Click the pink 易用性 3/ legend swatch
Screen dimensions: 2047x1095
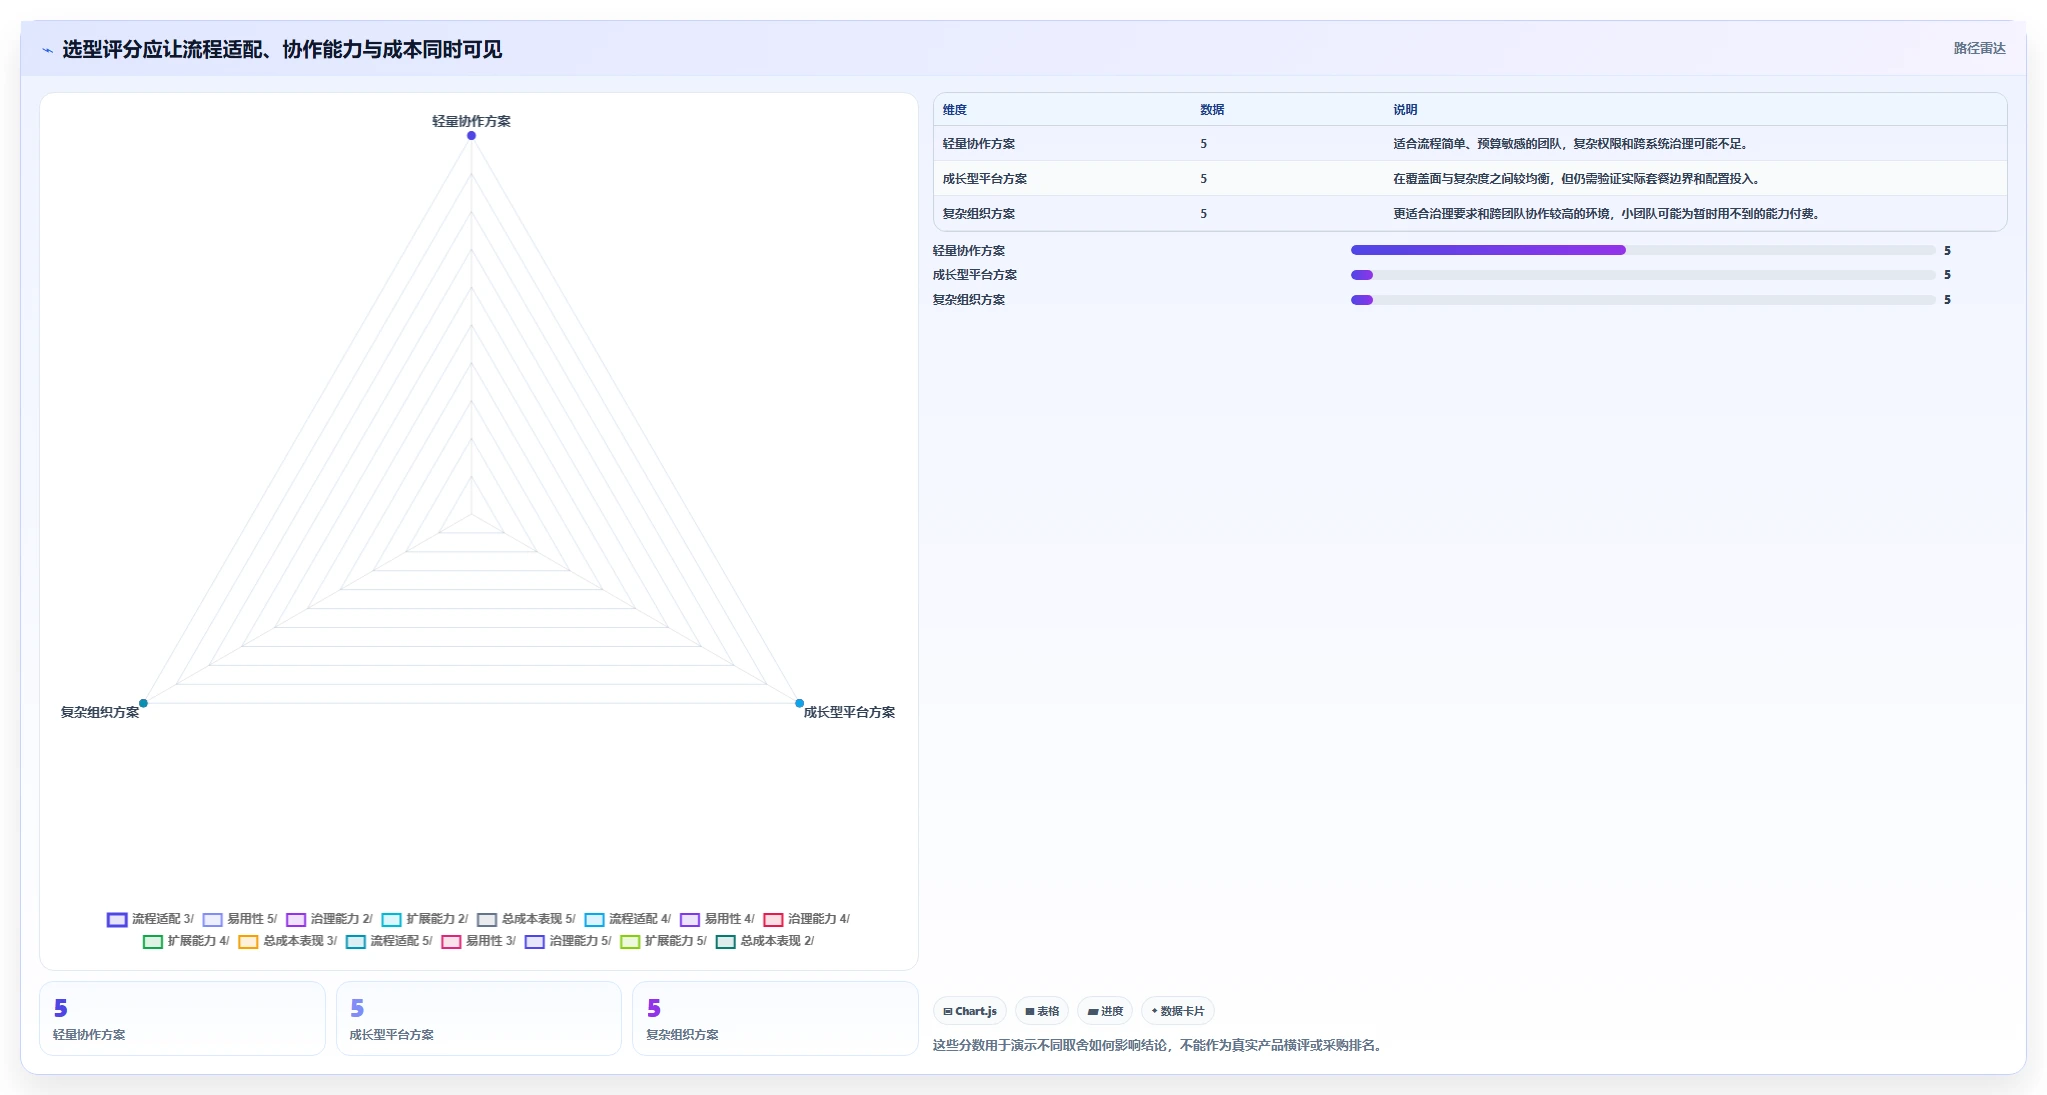pos(451,942)
